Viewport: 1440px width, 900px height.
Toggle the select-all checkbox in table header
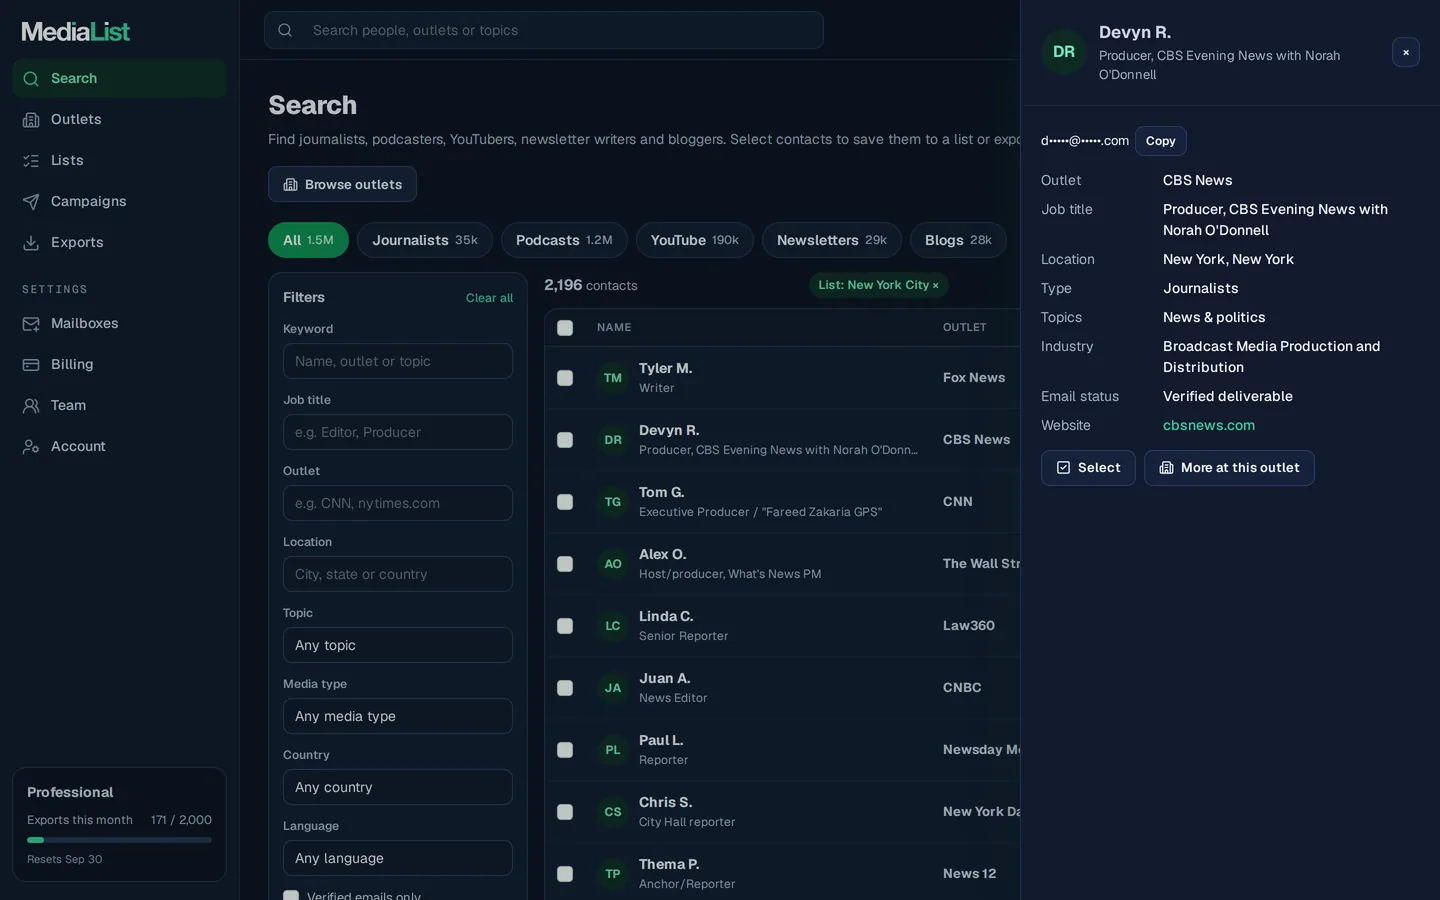pyautogui.click(x=565, y=328)
